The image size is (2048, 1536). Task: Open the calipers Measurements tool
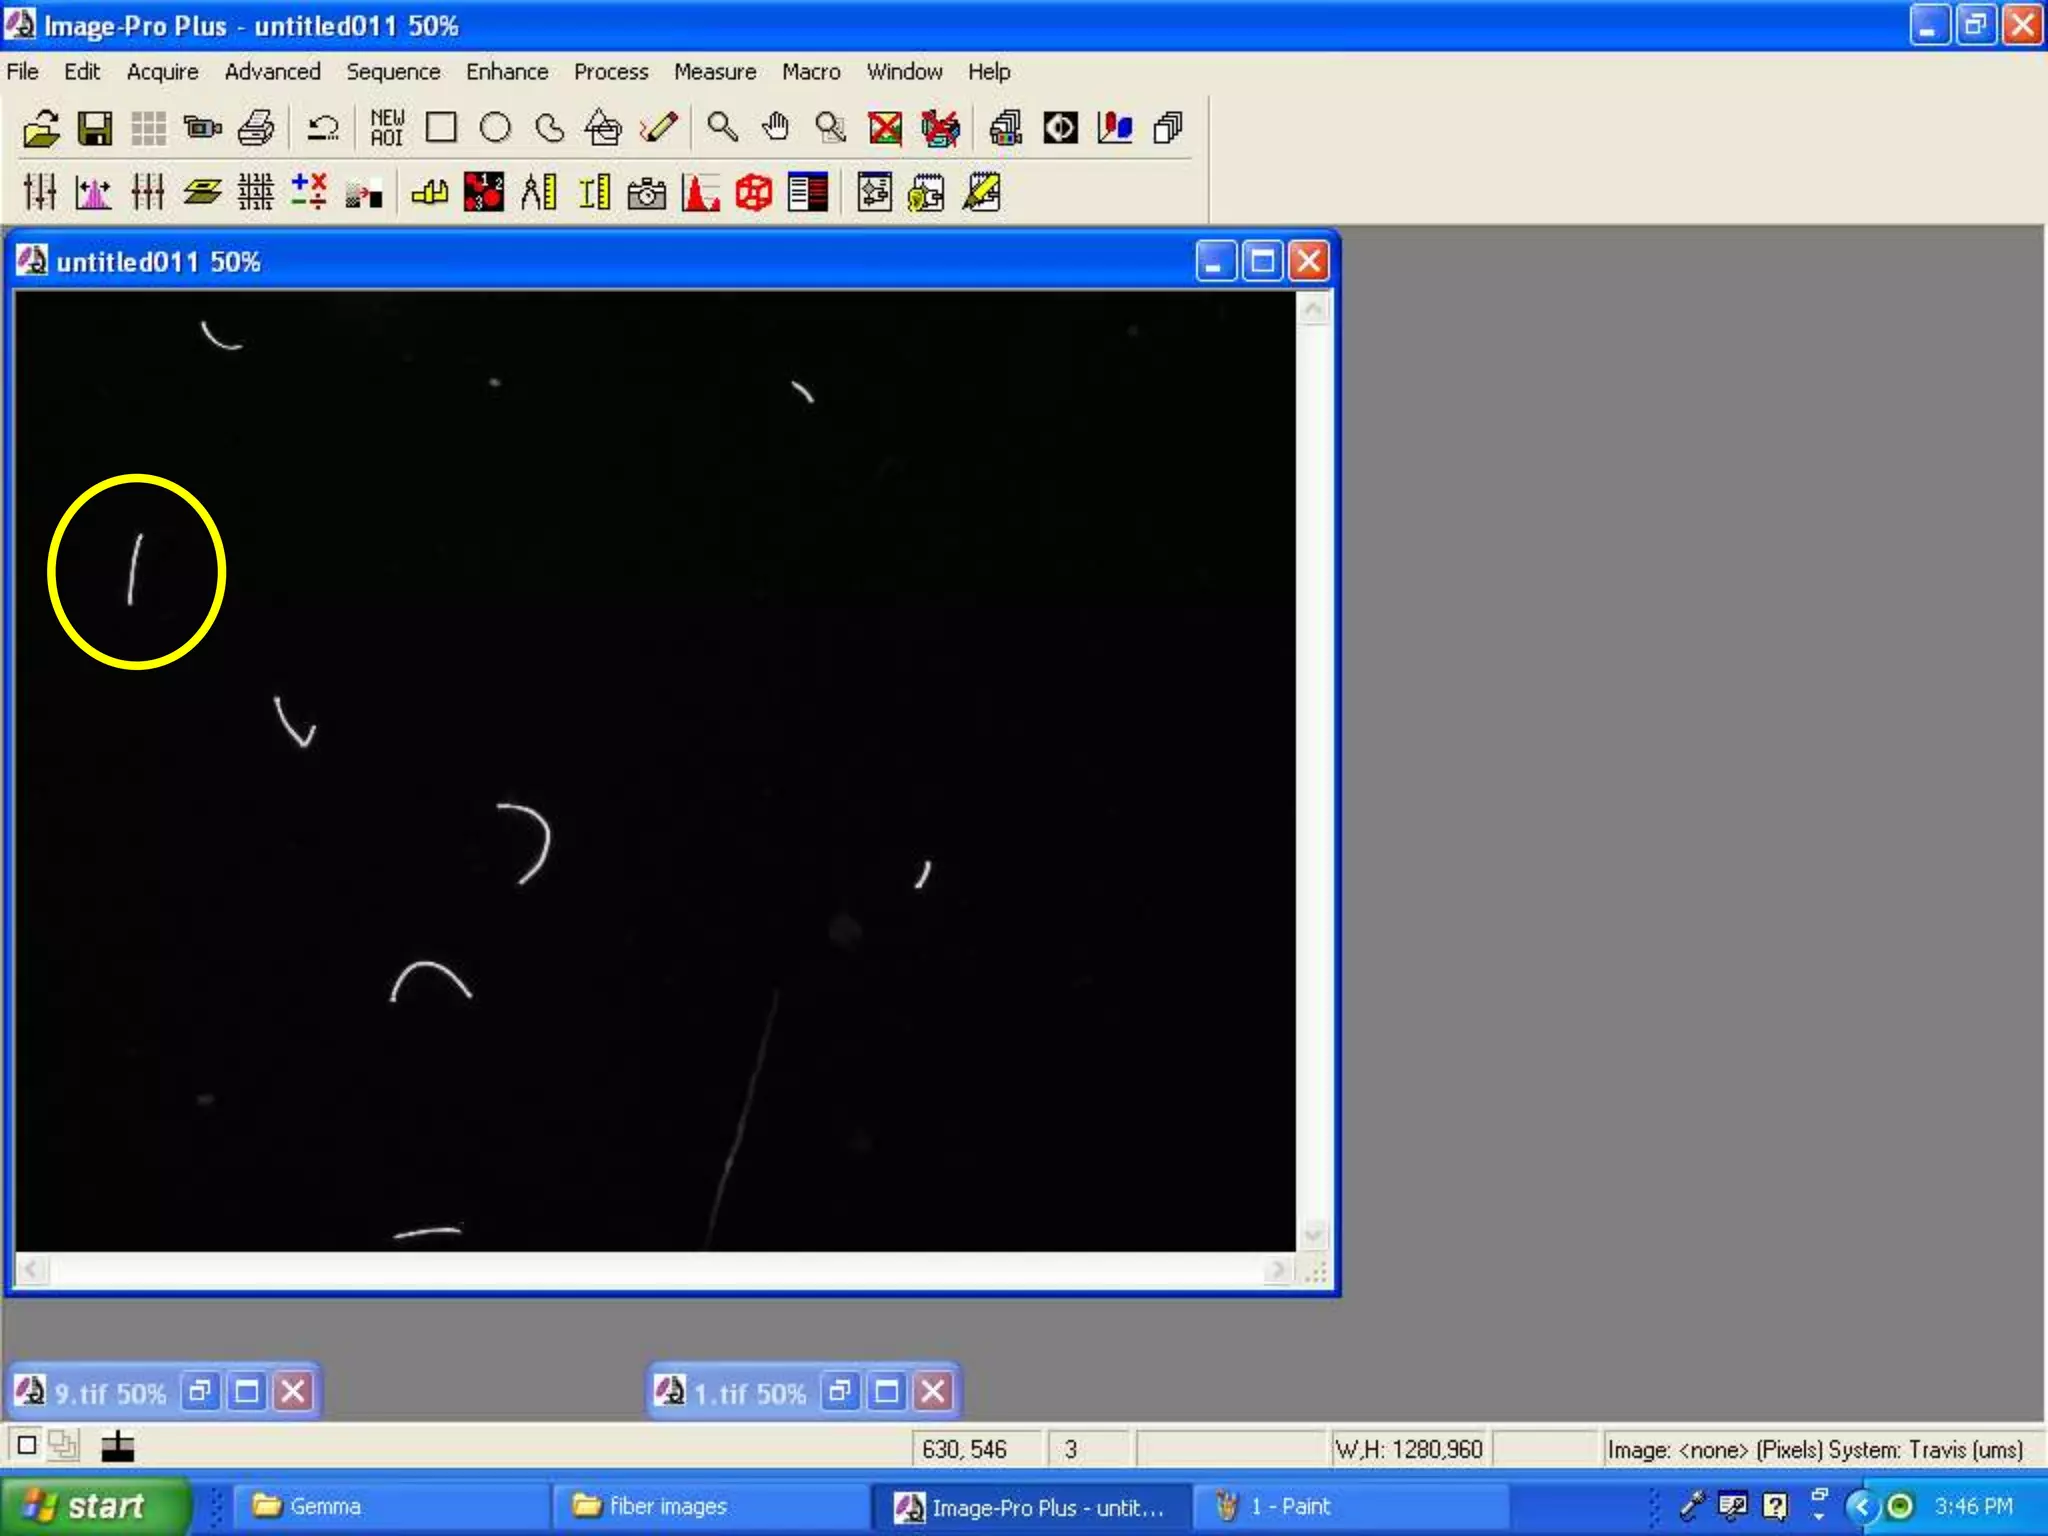(538, 192)
